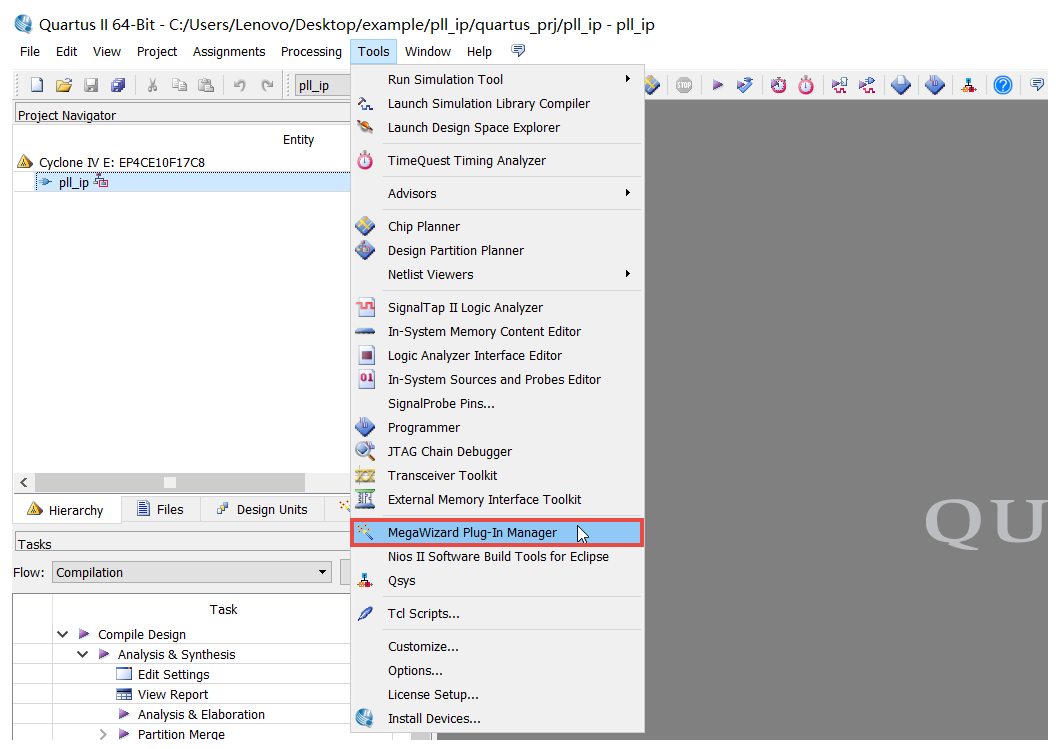Expand the Partition Merge task

pos(103,734)
